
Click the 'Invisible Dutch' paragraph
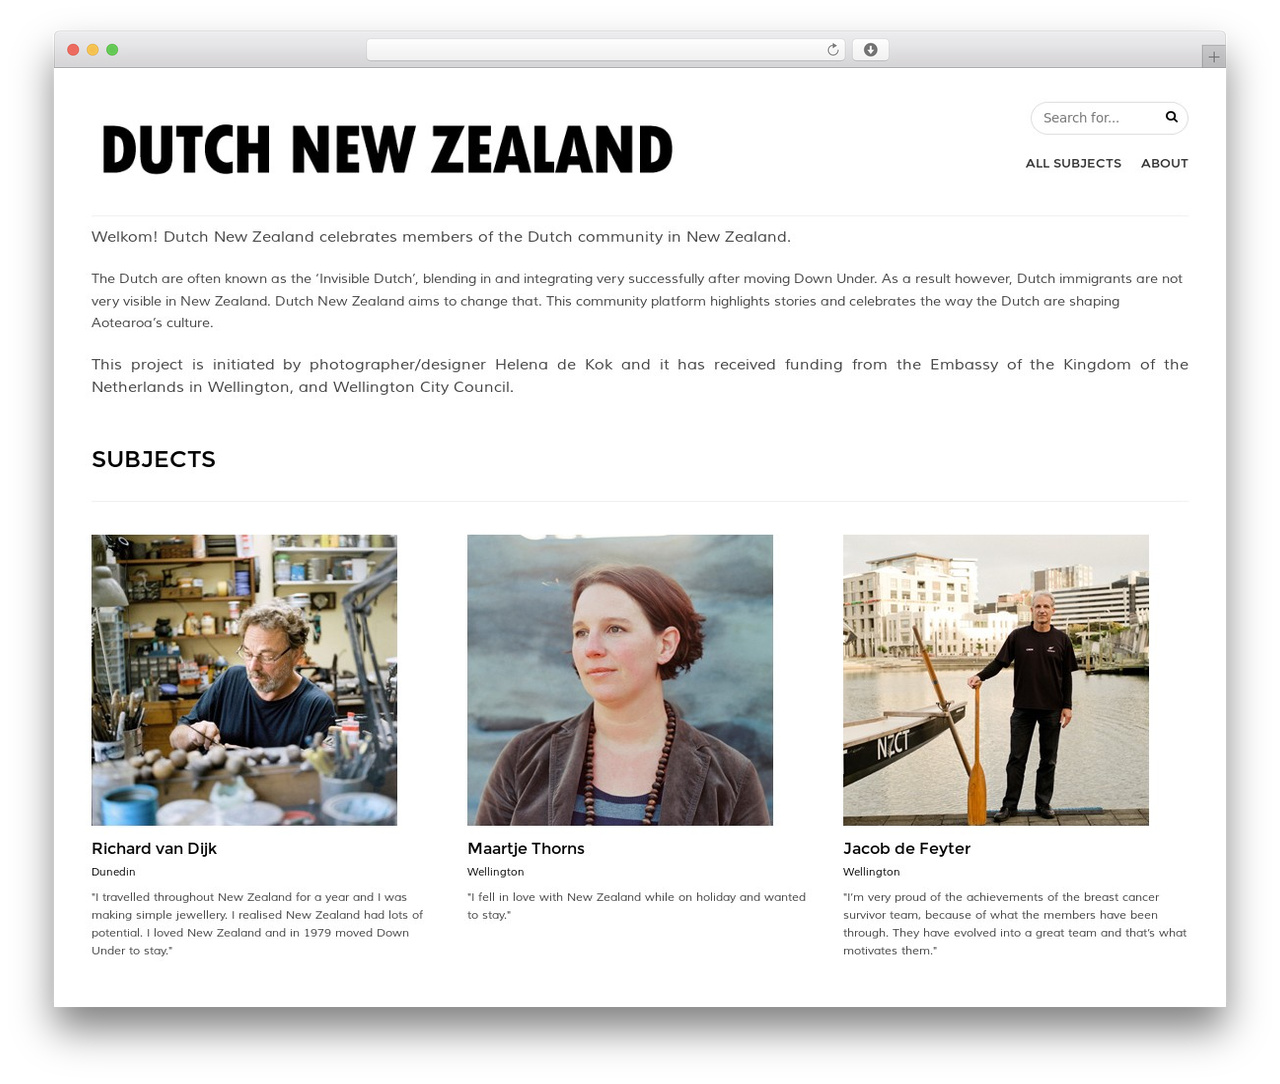point(639,301)
